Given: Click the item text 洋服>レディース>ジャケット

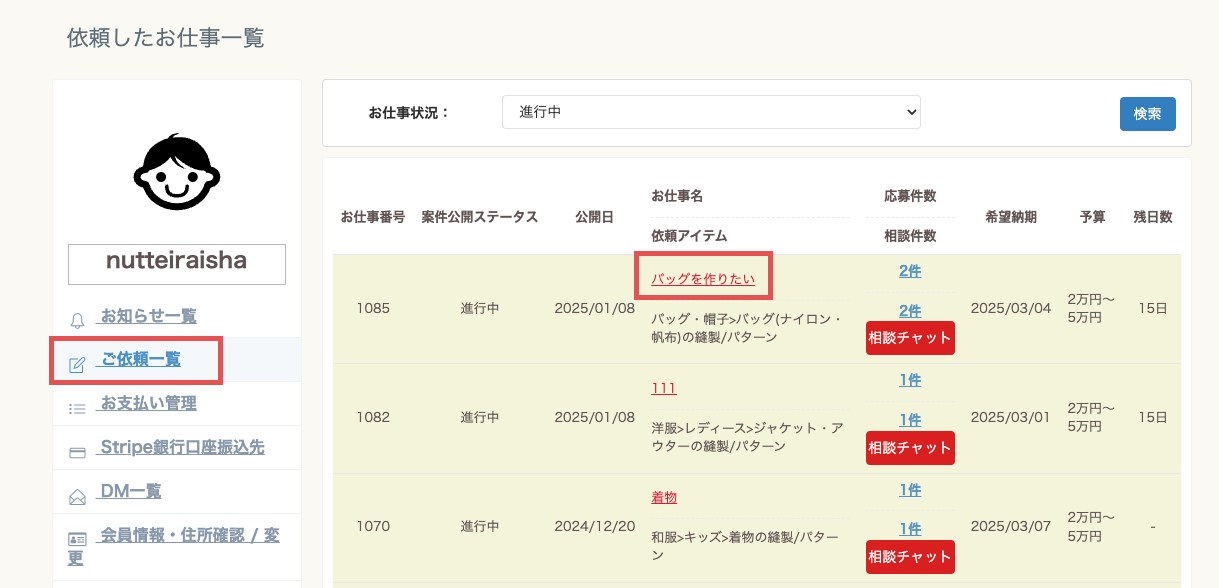Looking at the screenshot, I should (747, 437).
